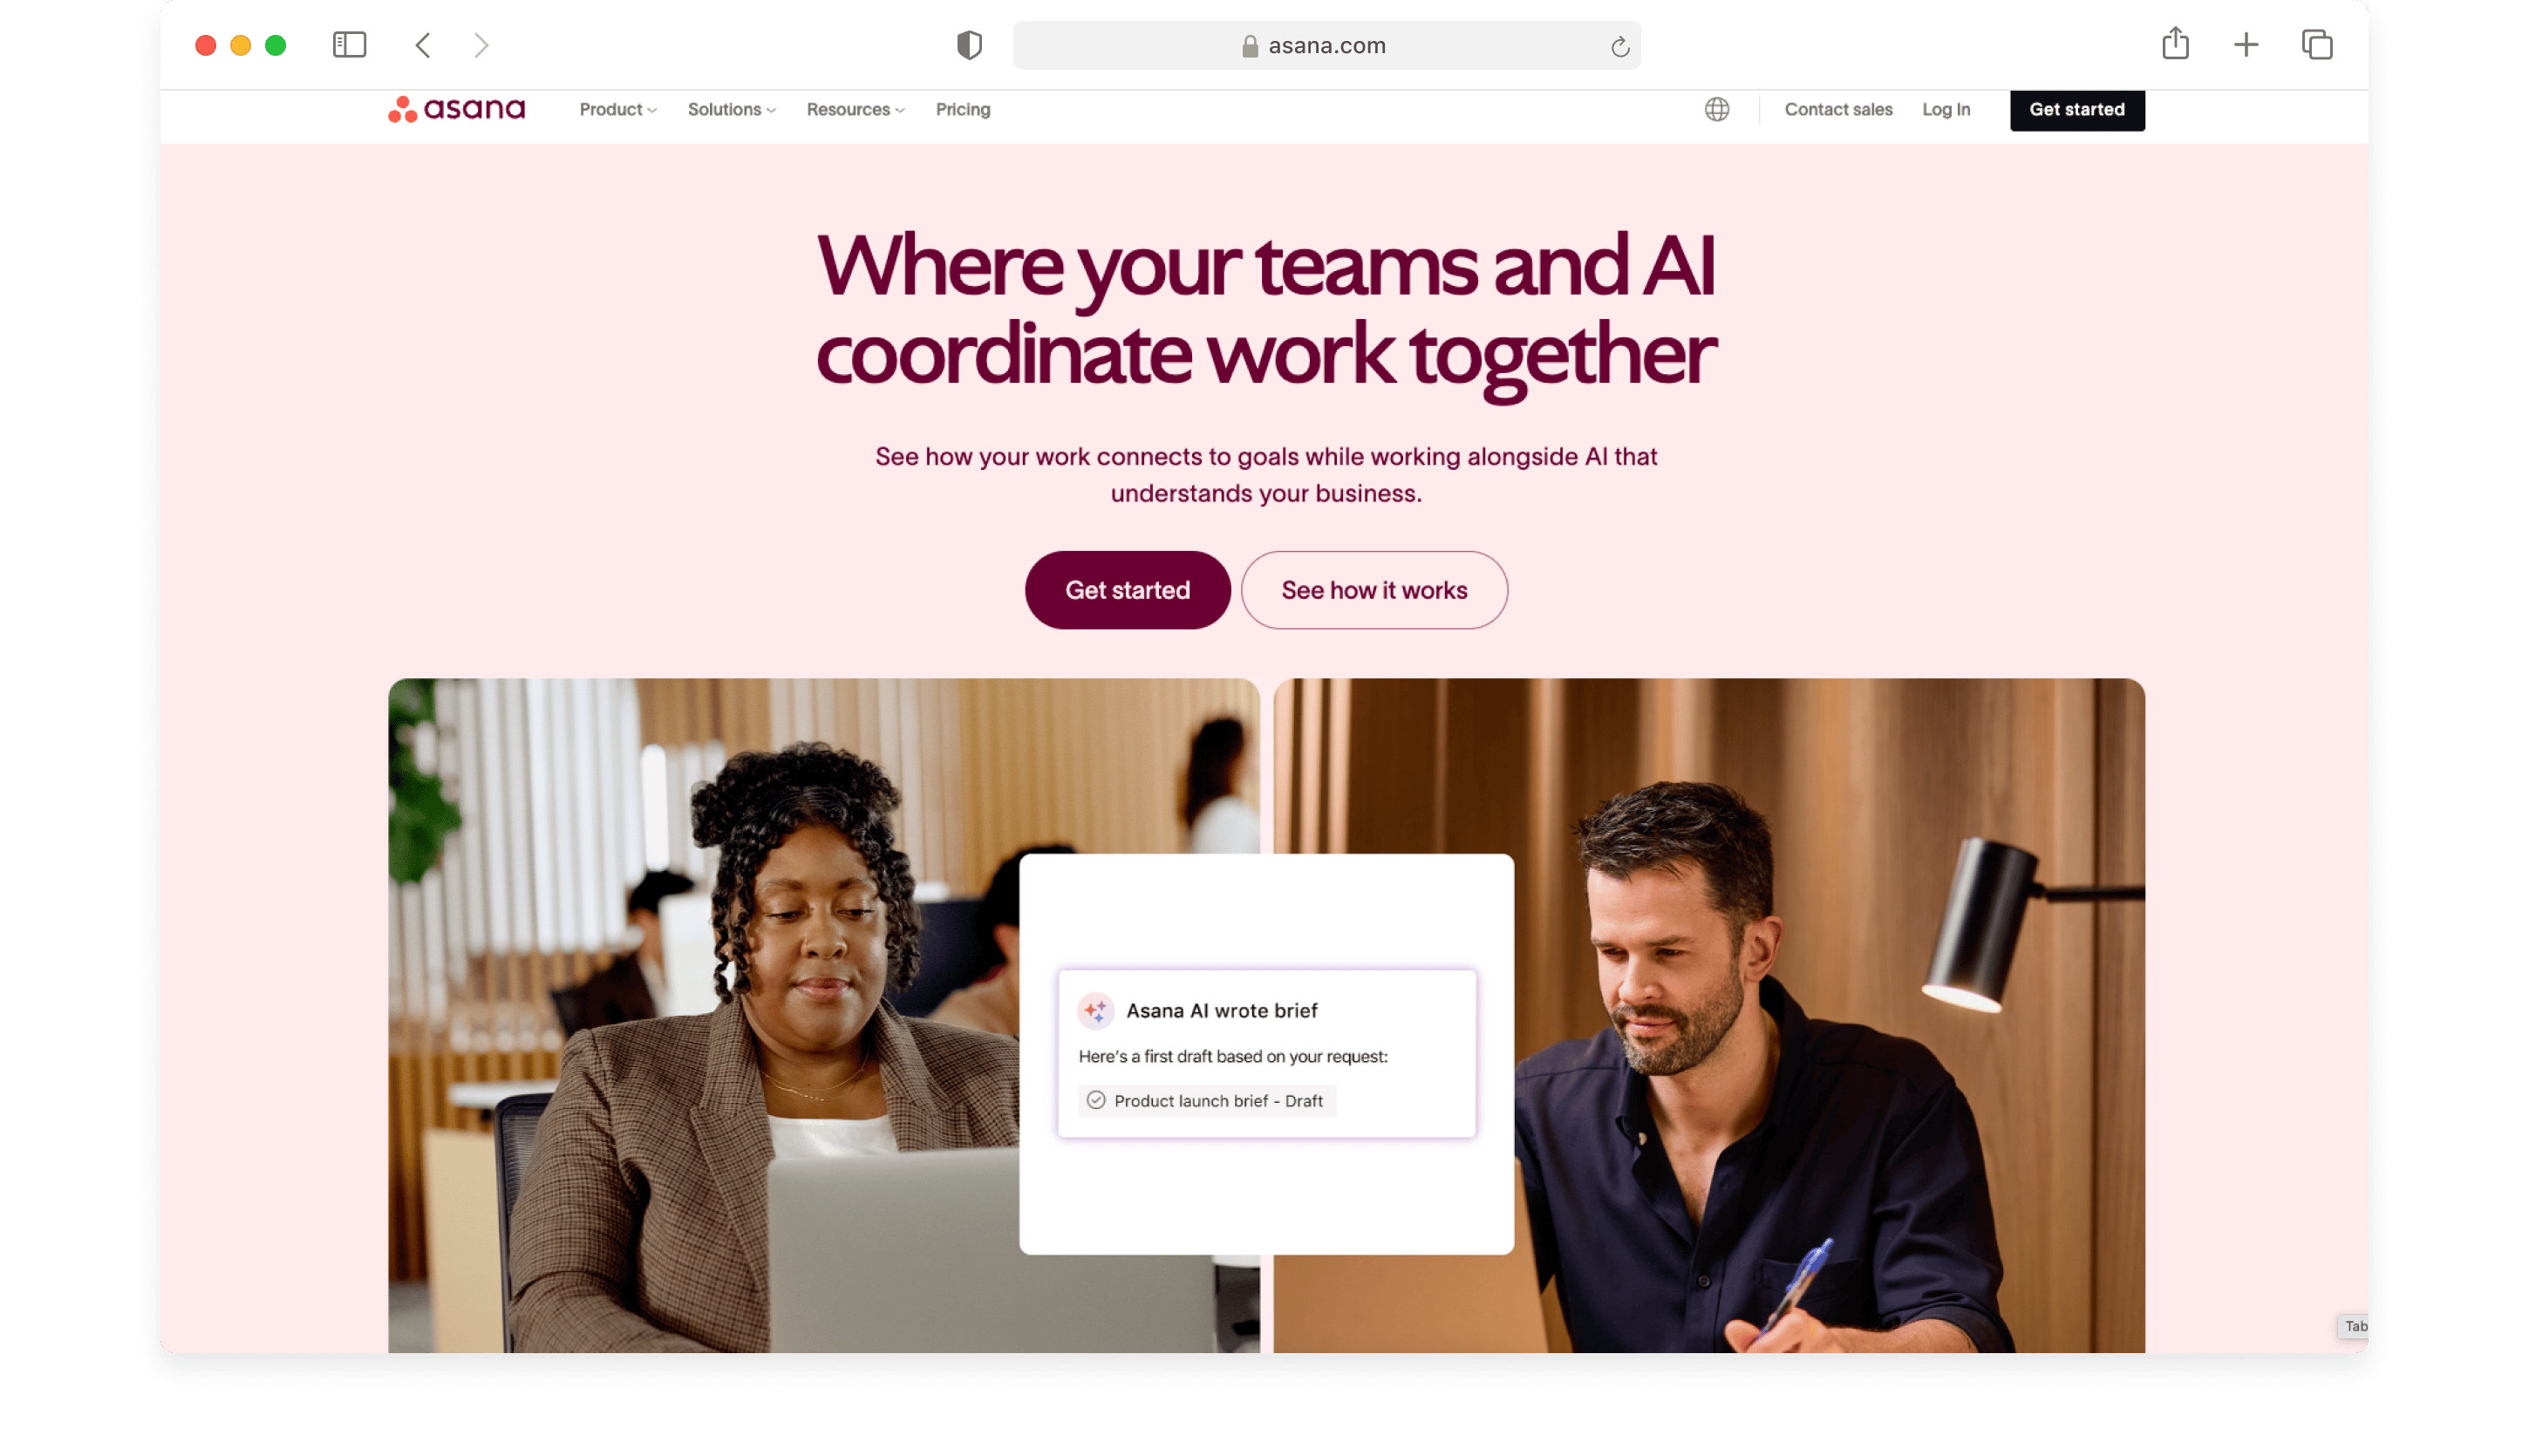This screenshot has height=1456, width=2529.
Task: Click the Asana logo
Action: [456, 109]
